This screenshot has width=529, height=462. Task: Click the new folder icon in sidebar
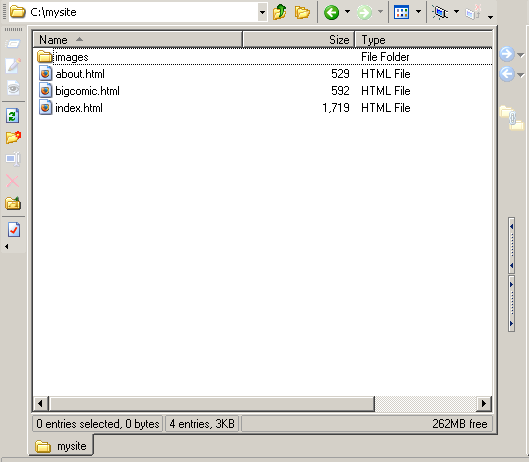pyautogui.click(x=13, y=137)
